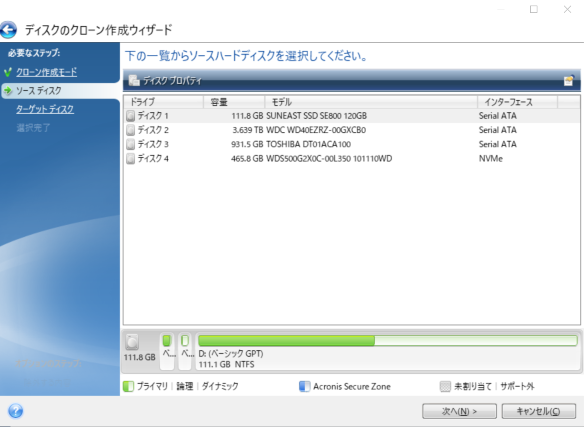Viewport: 584px width, 427px height.
Task: Click the D: partition usage bar
Action: click(x=387, y=341)
